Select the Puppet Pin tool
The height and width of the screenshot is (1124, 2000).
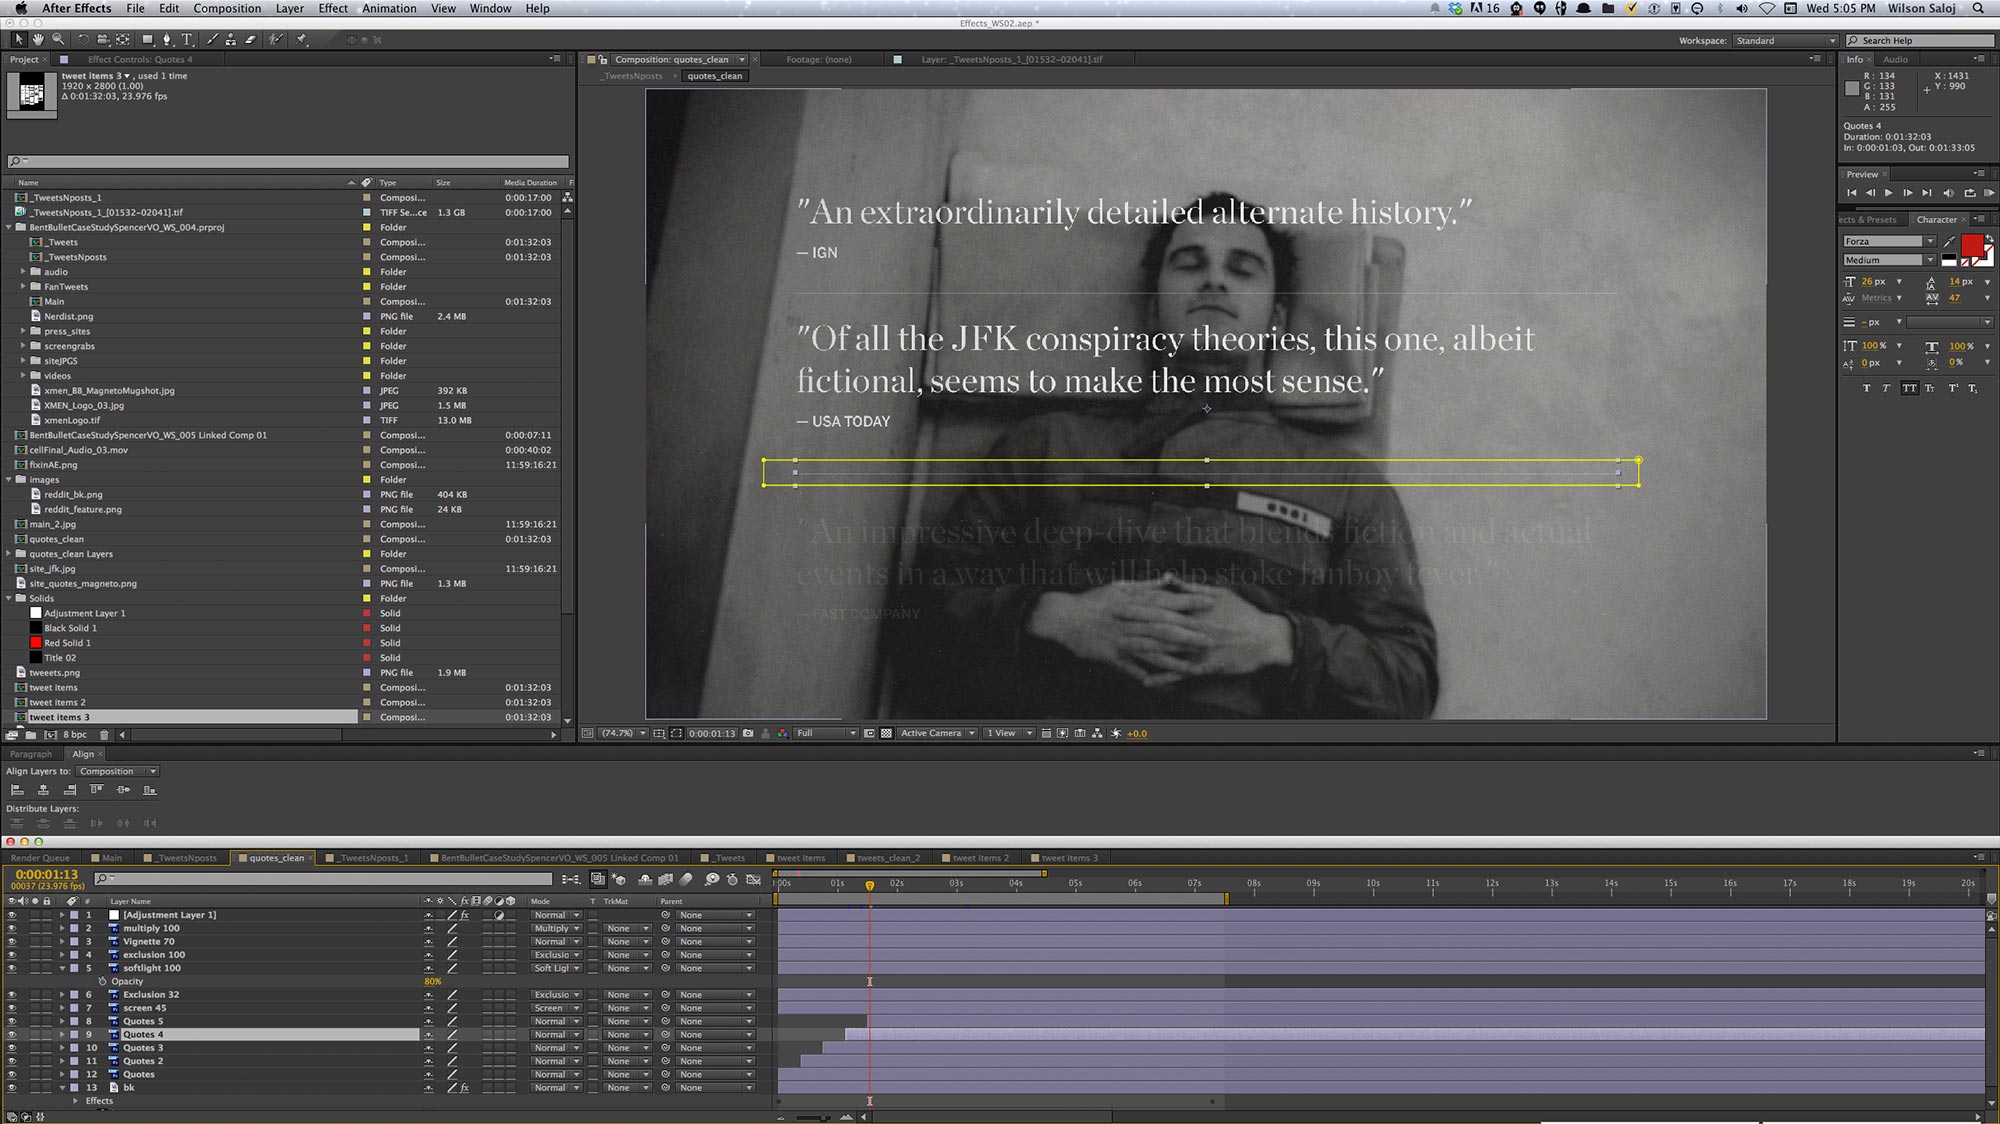301,40
